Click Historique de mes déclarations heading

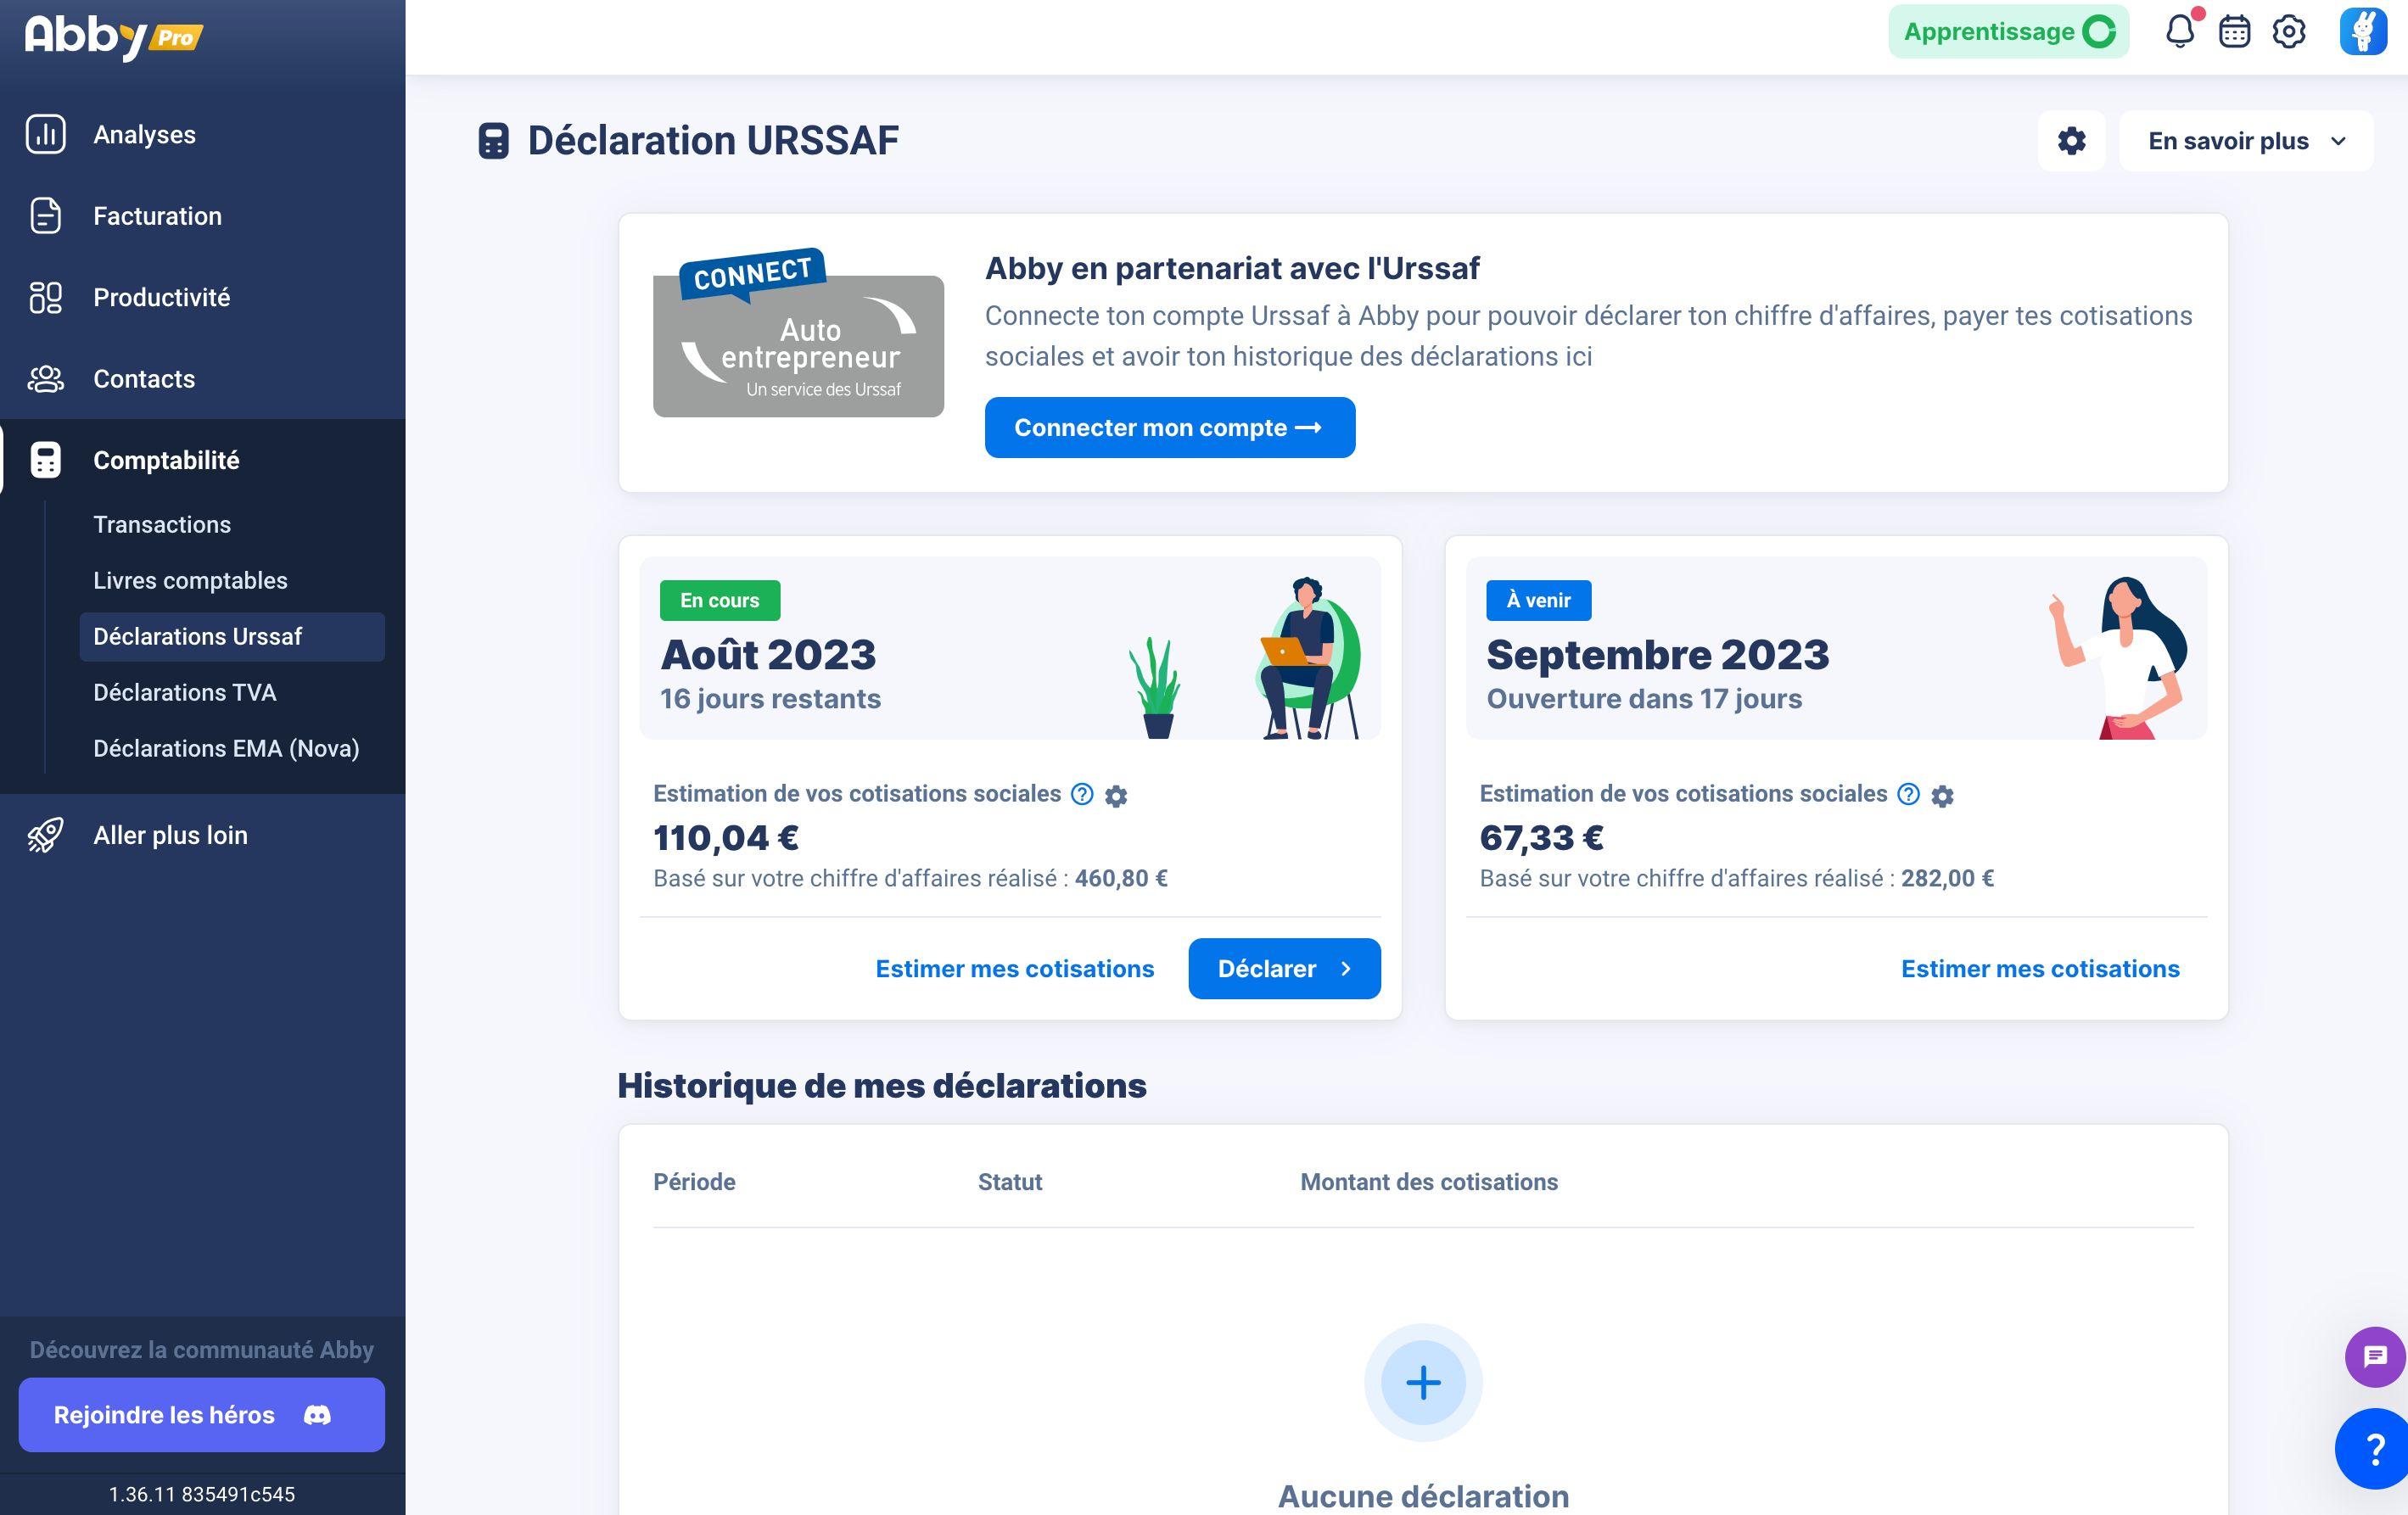[x=882, y=1086]
